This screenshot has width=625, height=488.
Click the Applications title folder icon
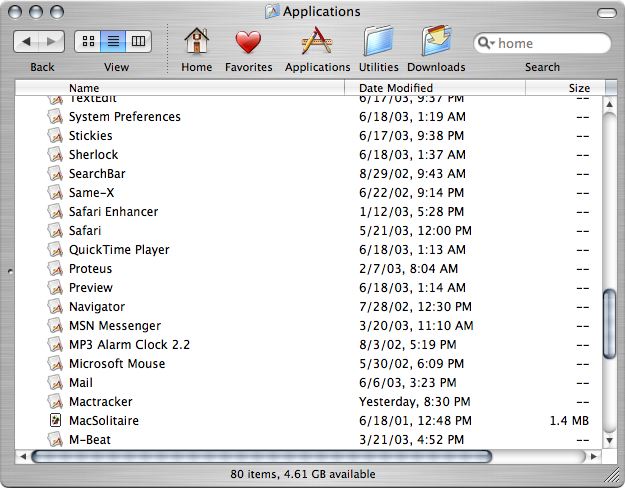pos(272,12)
